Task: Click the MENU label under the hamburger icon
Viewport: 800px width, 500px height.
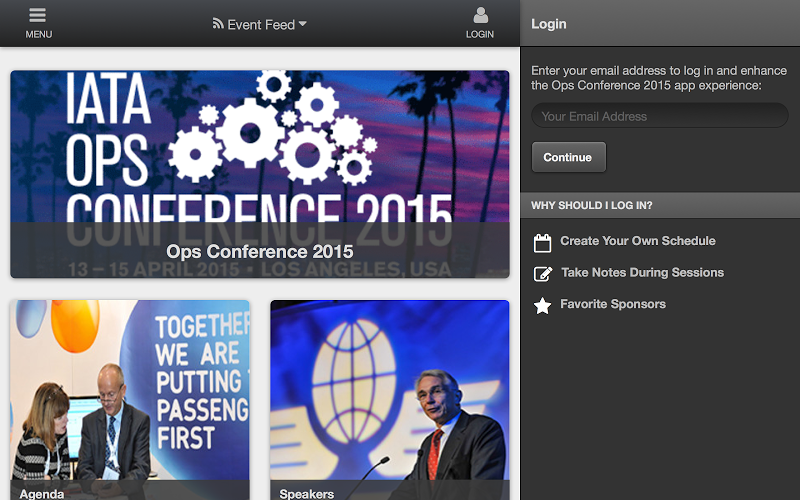Action: [39, 34]
